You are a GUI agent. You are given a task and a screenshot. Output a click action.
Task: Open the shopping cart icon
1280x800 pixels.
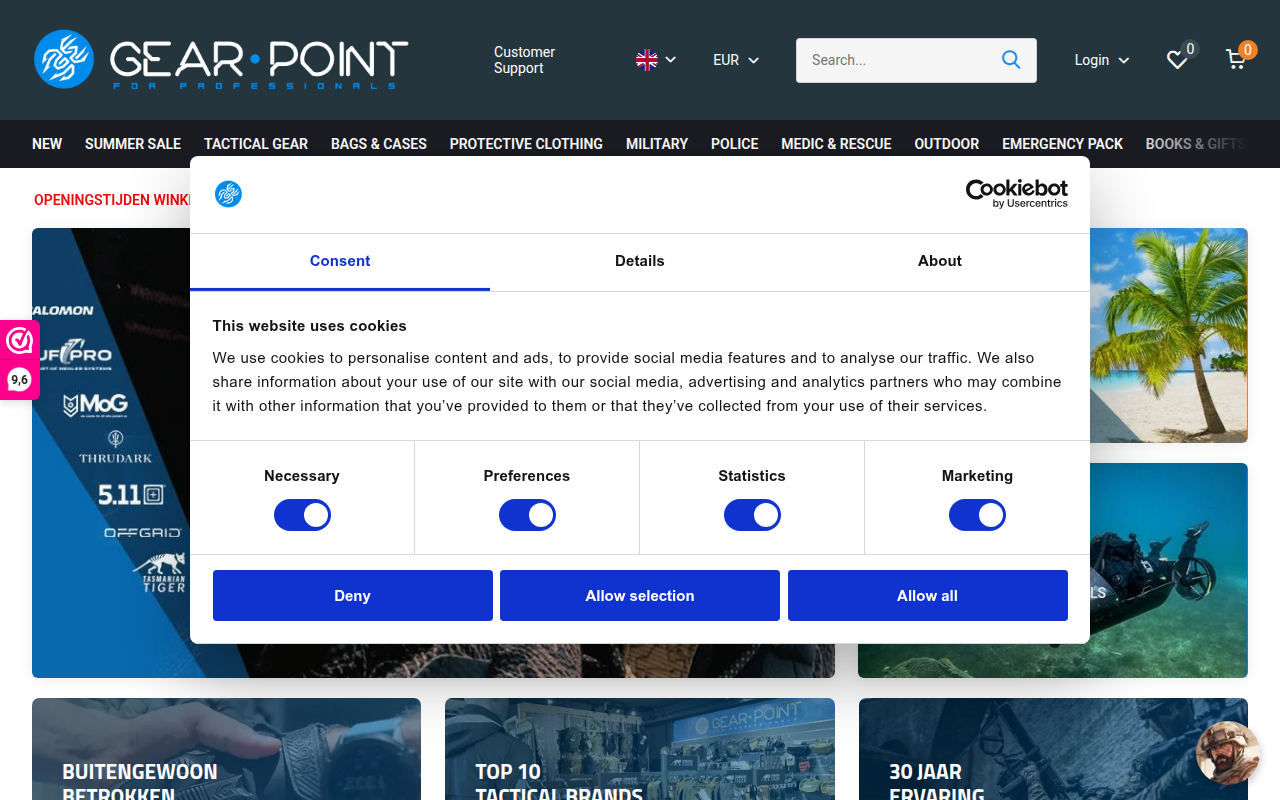[x=1236, y=60]
